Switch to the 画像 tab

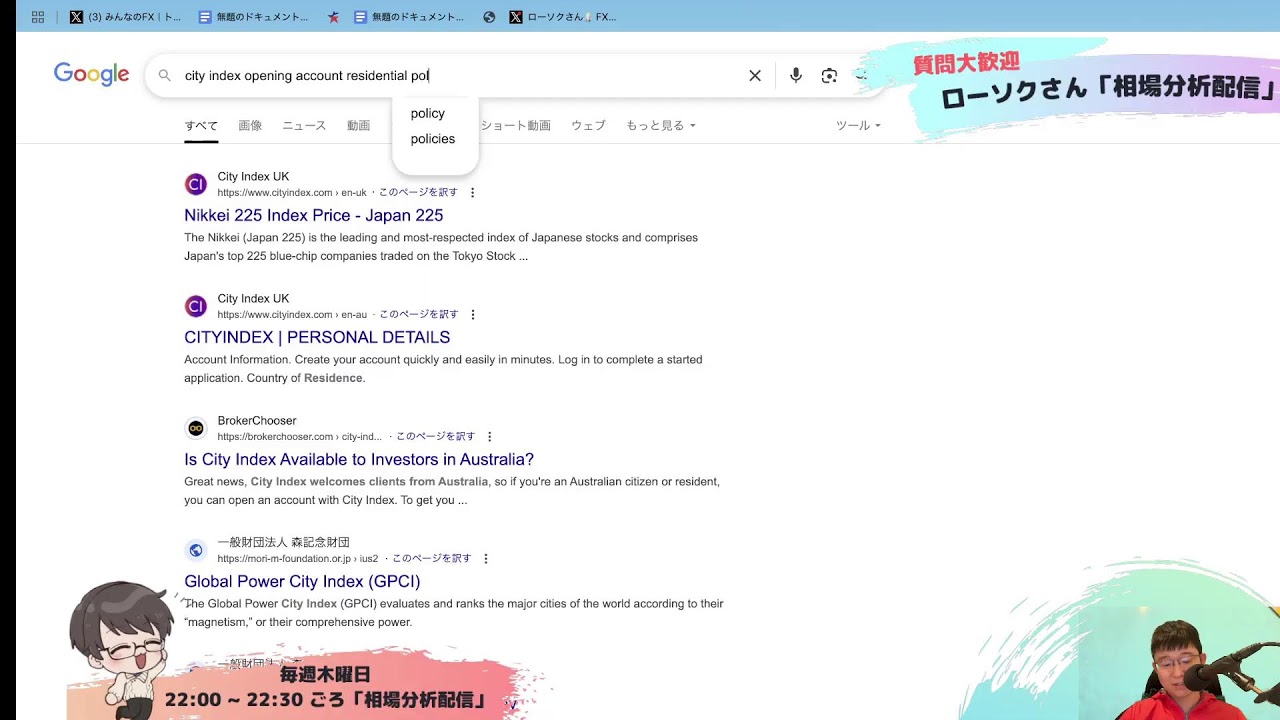click(250, 125)
